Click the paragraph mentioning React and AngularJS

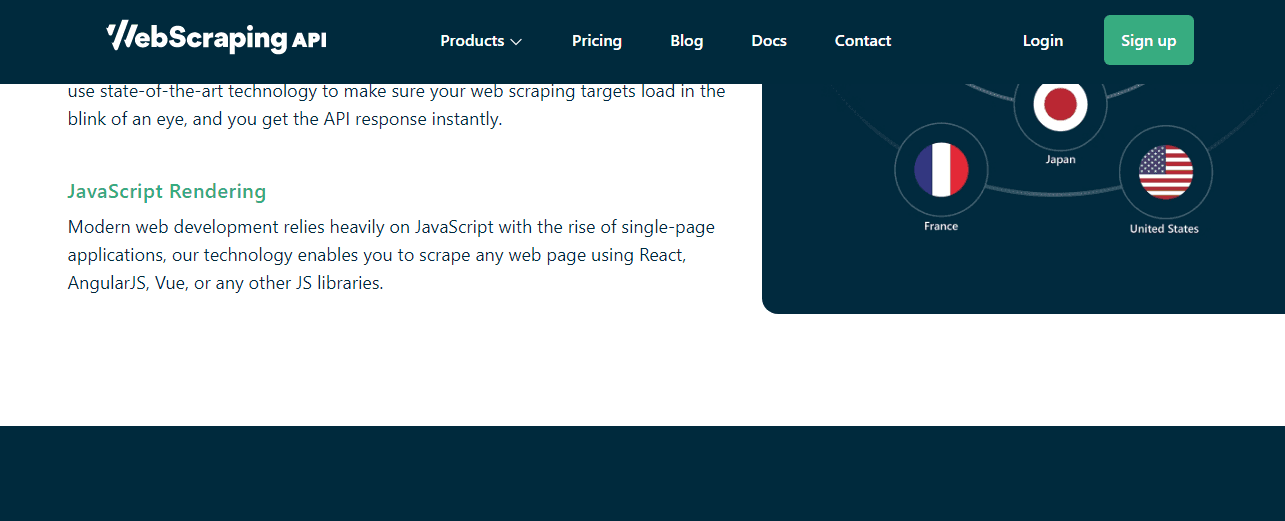tap(391, 255)
